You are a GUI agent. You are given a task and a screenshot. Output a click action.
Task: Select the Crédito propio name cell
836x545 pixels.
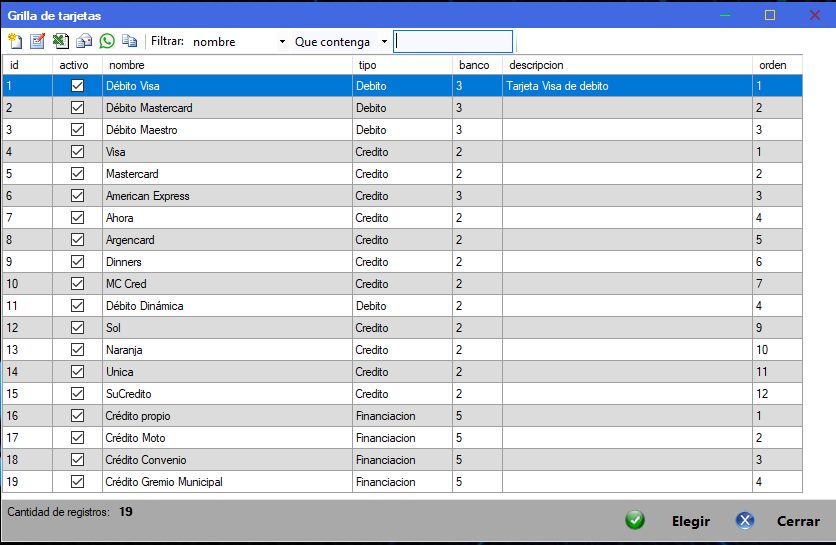coord(227,415)
